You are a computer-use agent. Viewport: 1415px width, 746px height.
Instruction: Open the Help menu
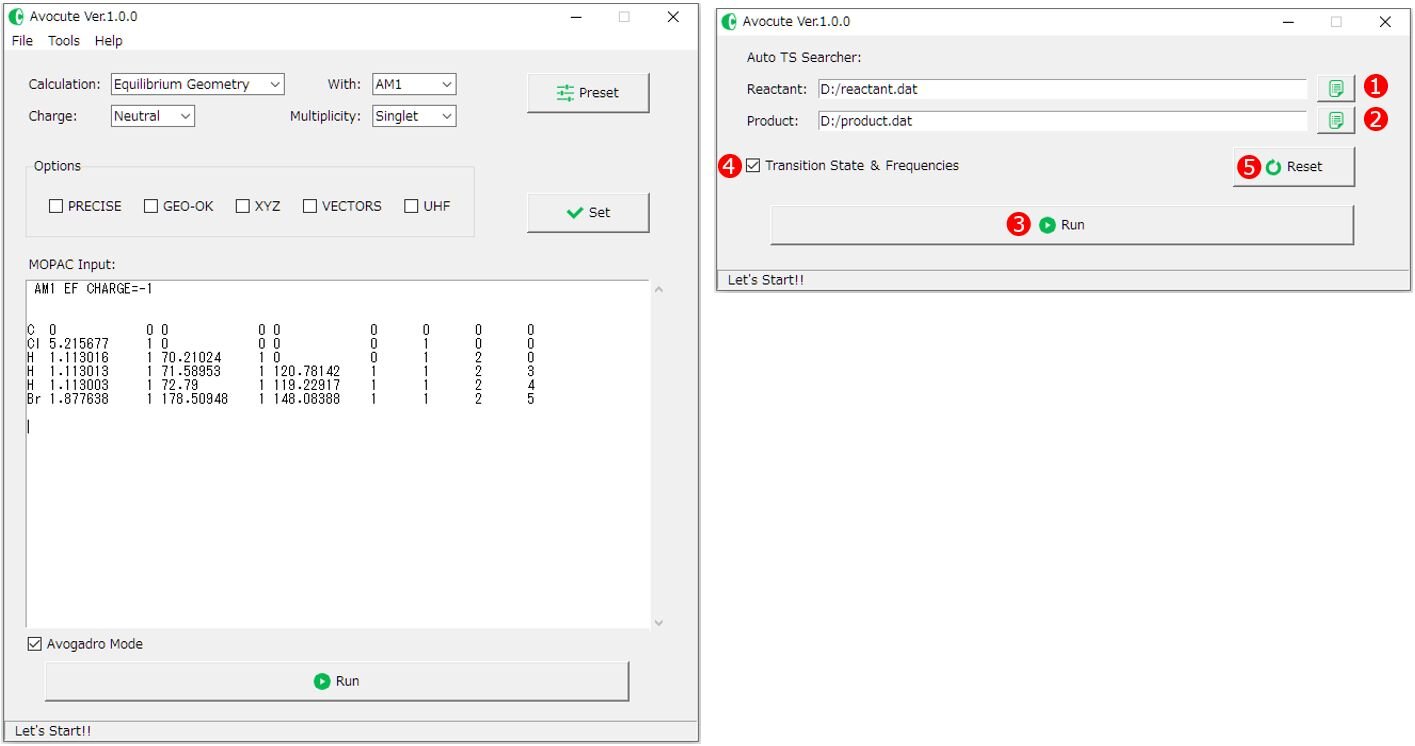[108, 41]
